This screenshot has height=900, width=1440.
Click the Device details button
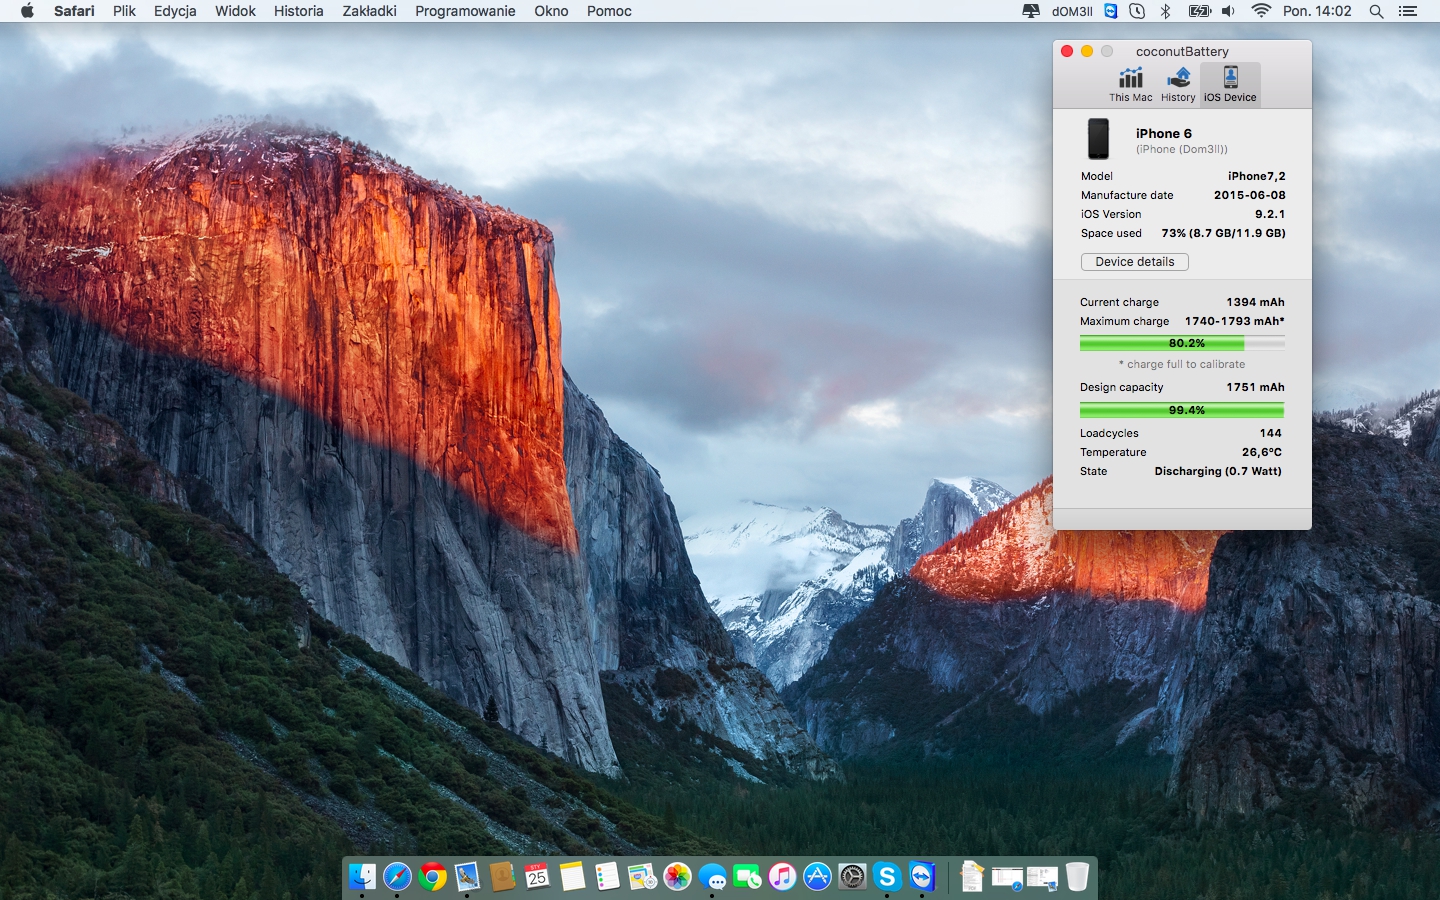(x=1134, y=262)
